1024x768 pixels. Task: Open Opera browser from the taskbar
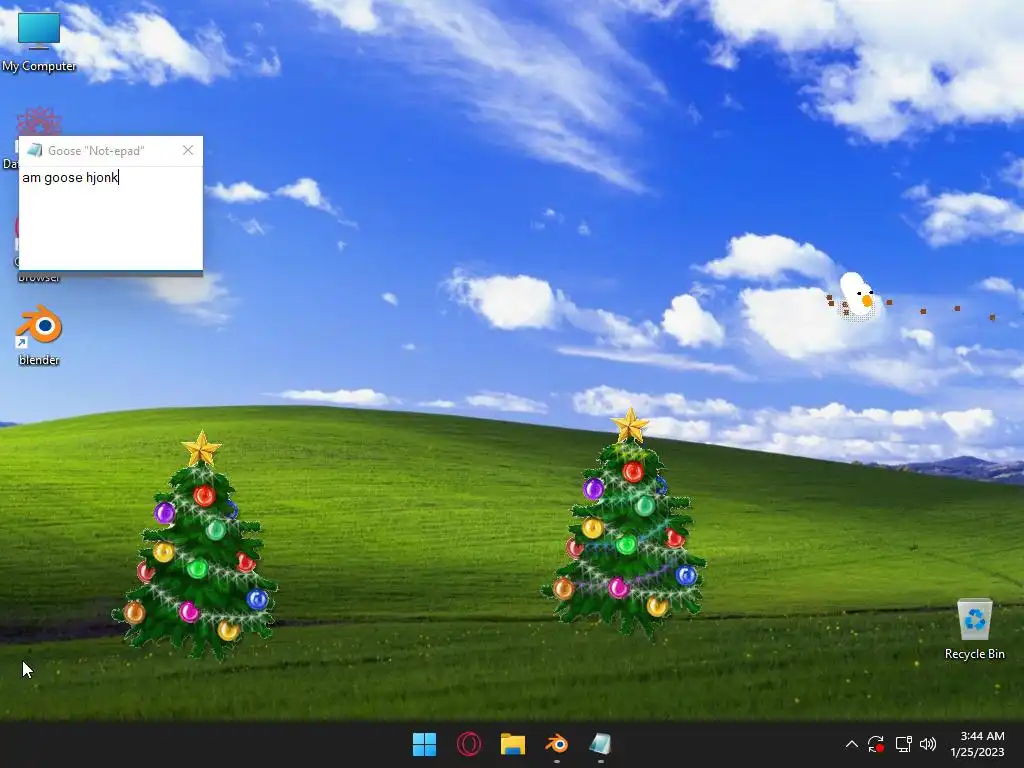(469, 744)
